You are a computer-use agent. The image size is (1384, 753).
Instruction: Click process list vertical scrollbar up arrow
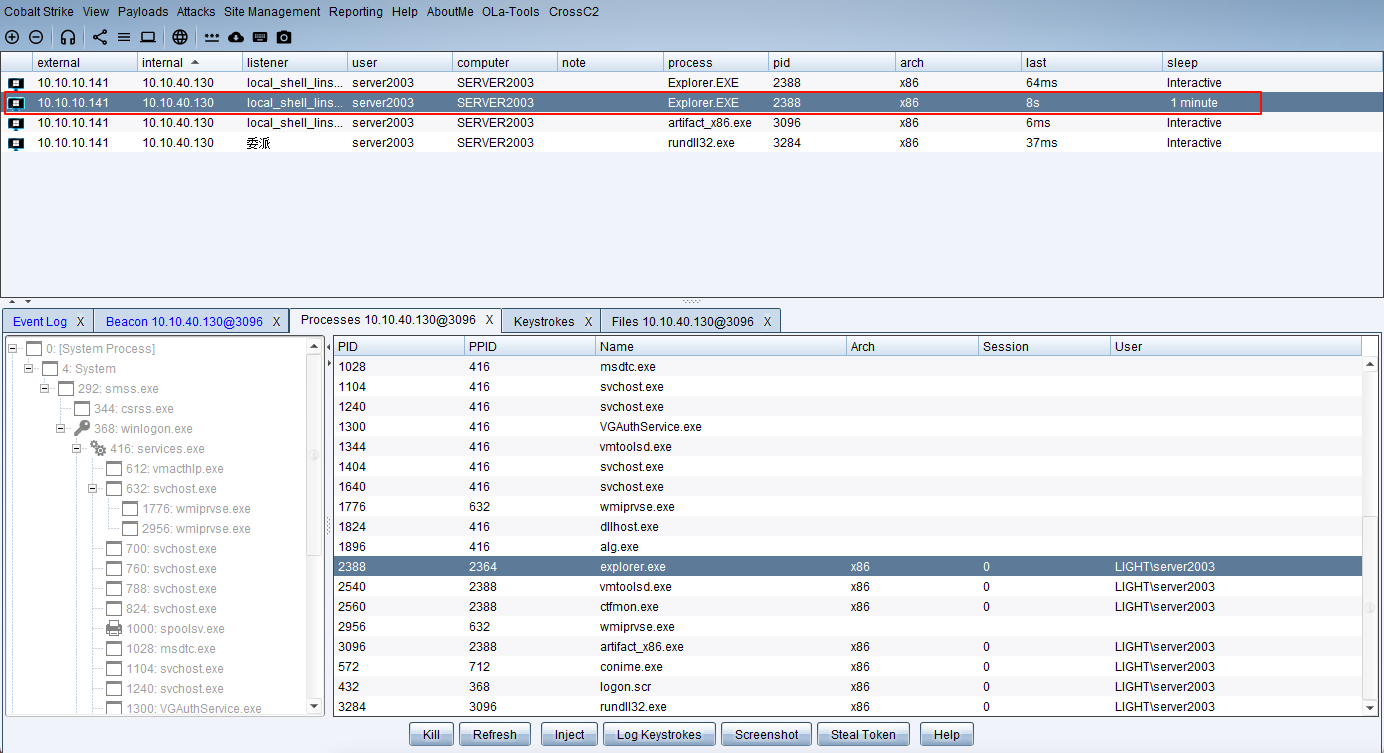[1370, 365]
